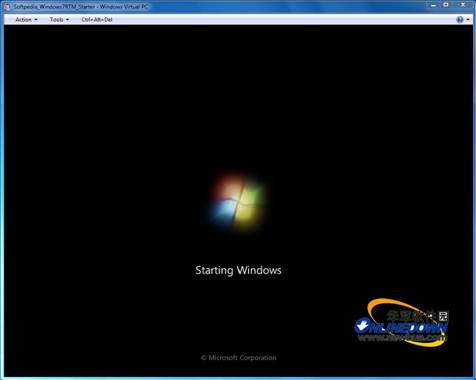Expand the arrow next to Tools

[67, 20]
